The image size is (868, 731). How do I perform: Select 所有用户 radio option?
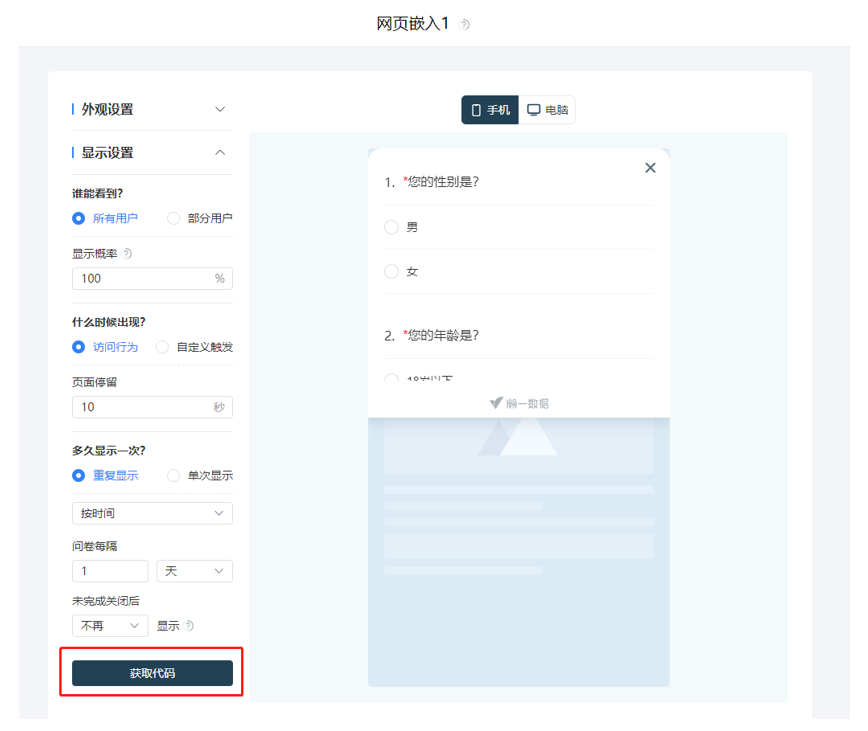click(x=105, y=218)
